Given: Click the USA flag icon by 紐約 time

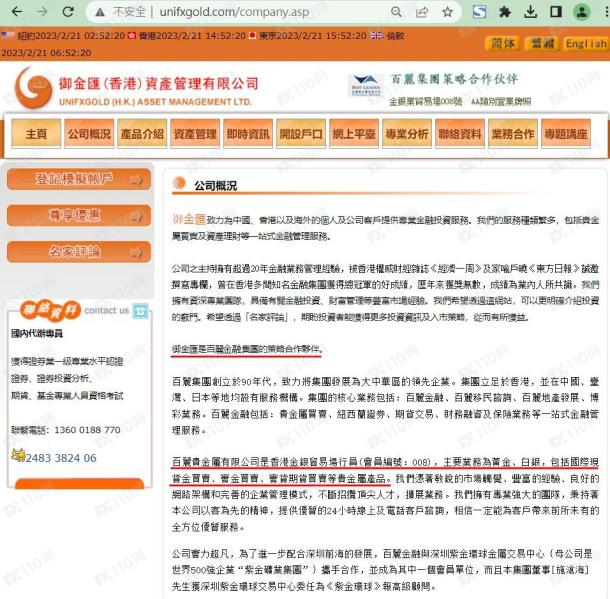Looking at the screenshot, I should point(7,35).
